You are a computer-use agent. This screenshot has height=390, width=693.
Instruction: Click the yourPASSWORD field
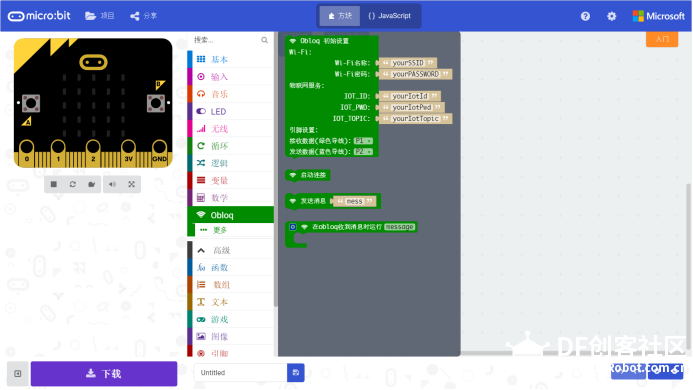tap(415, 74)
